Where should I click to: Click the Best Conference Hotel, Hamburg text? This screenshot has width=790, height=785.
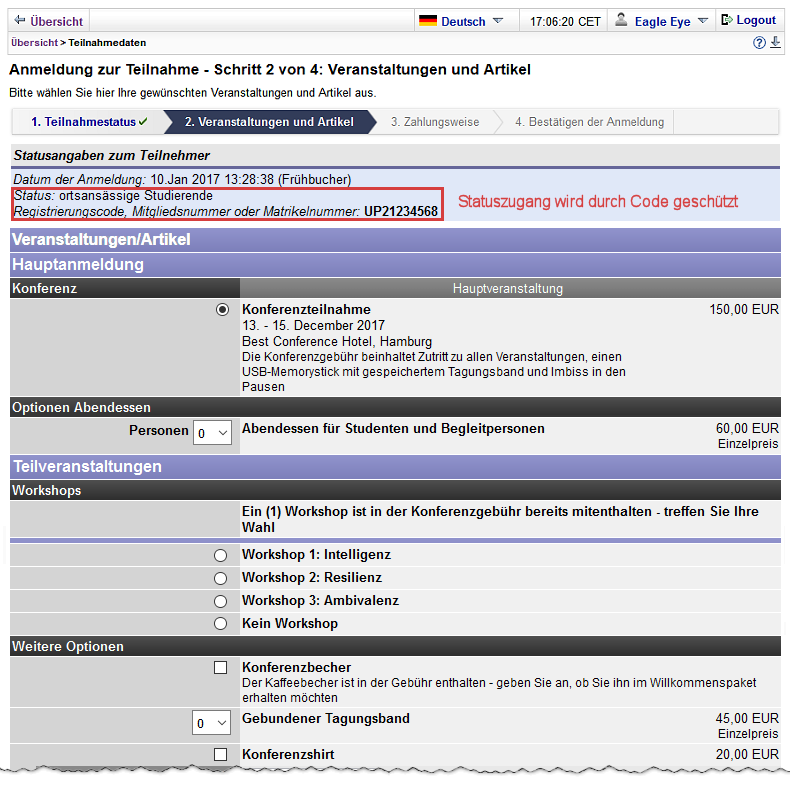click(337, 342)
